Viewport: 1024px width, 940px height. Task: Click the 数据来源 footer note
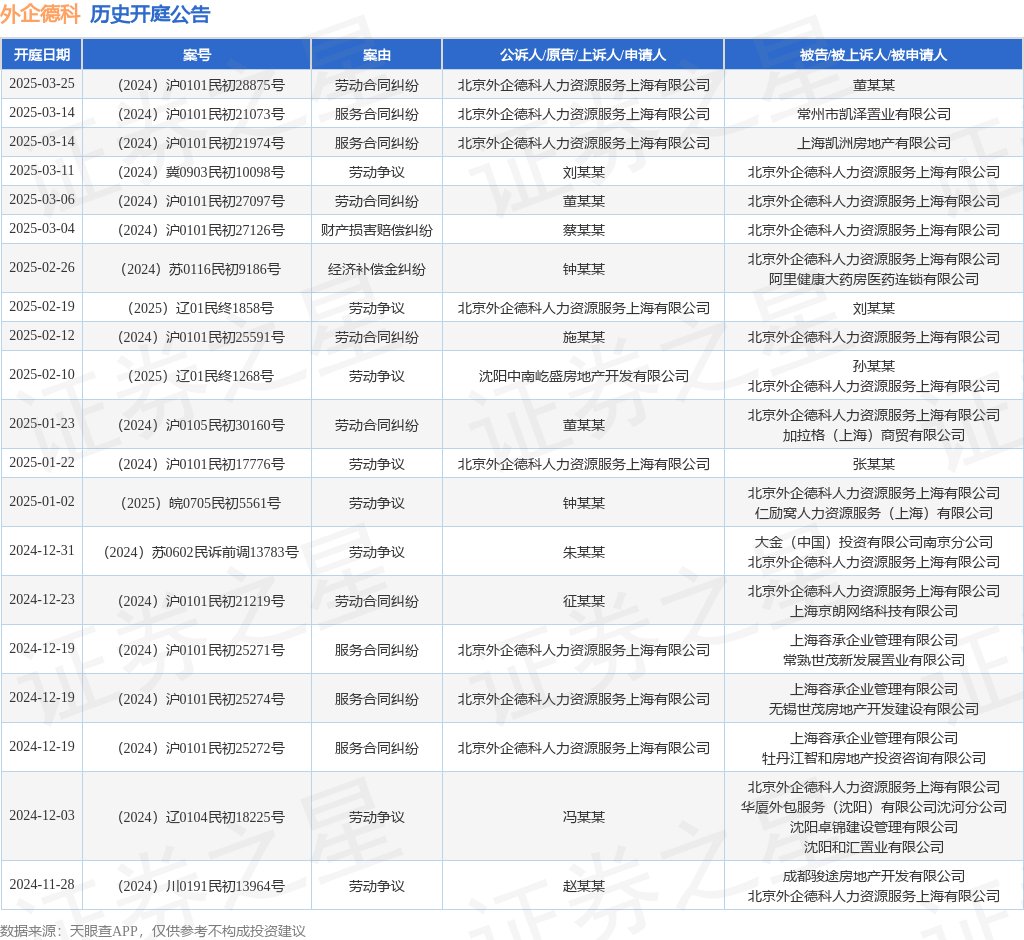pos(153,931)
